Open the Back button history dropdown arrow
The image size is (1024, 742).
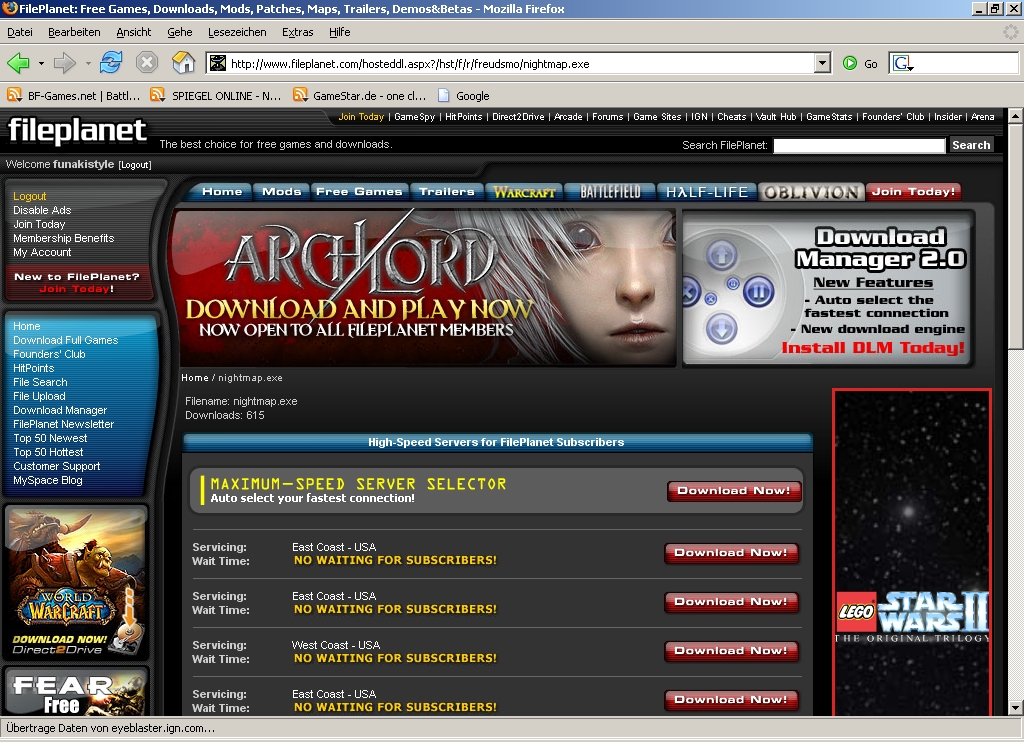coord(41,64)
